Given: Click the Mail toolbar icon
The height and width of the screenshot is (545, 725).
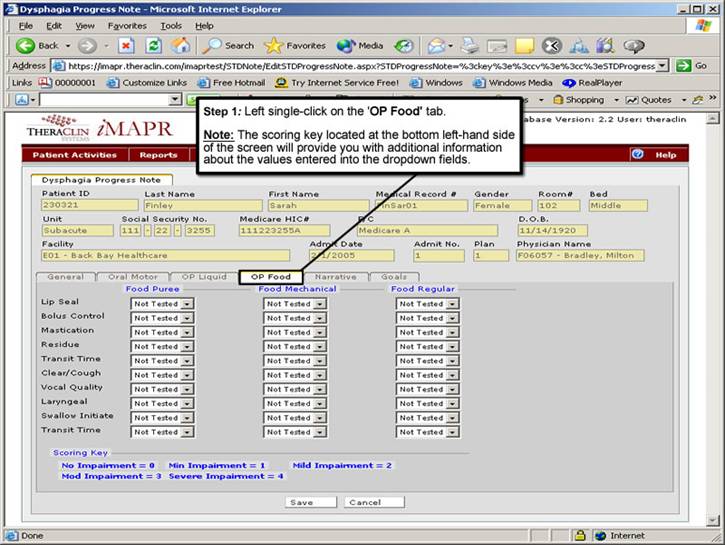Looking at the screenshot, I should (437, 46).
